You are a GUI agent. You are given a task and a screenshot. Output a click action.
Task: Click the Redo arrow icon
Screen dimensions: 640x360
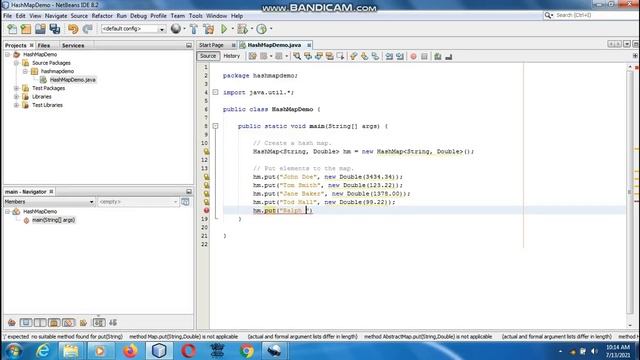(87, 29)
